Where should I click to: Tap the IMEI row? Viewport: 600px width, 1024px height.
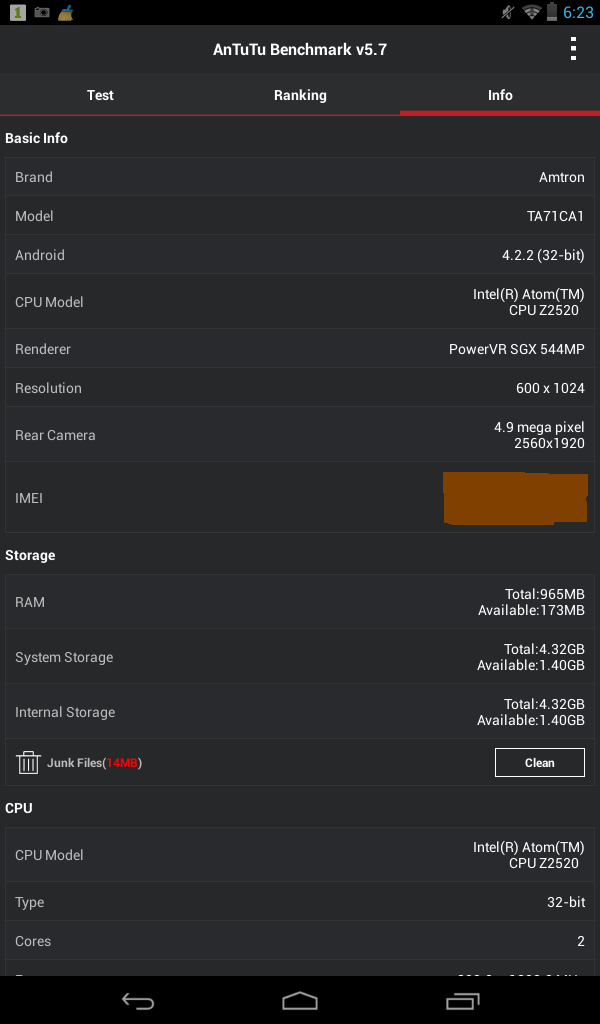point(300,498)
